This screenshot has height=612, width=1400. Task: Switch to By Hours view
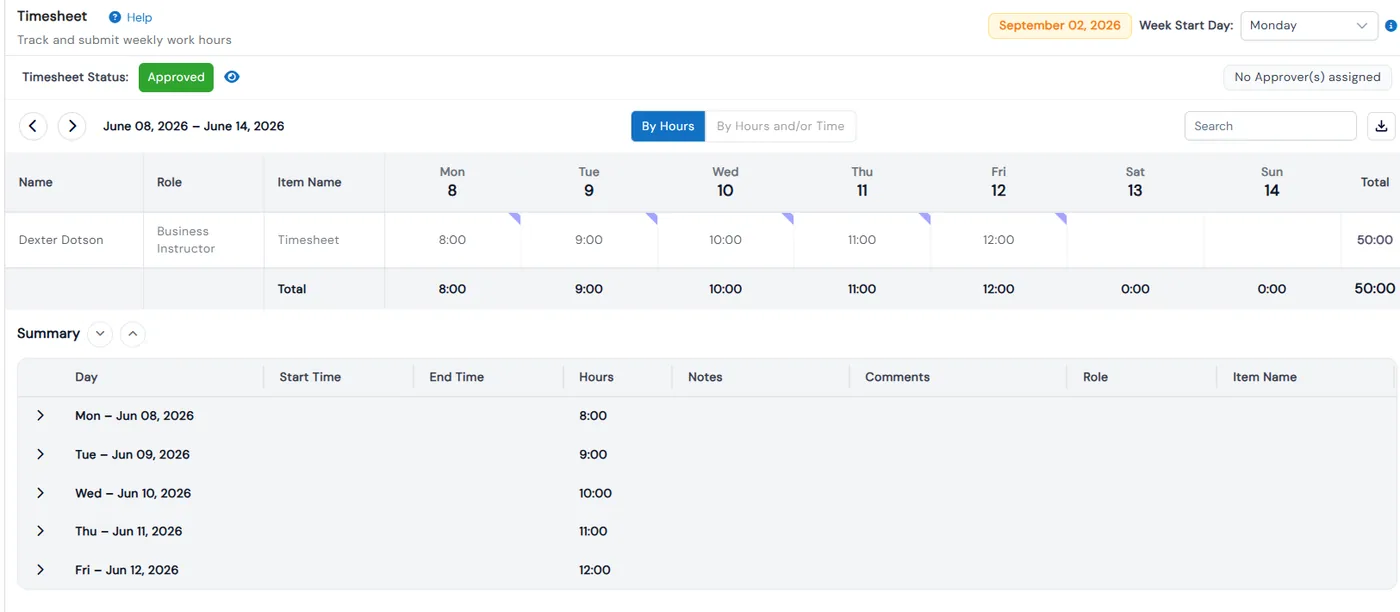(x=668, y=126)
